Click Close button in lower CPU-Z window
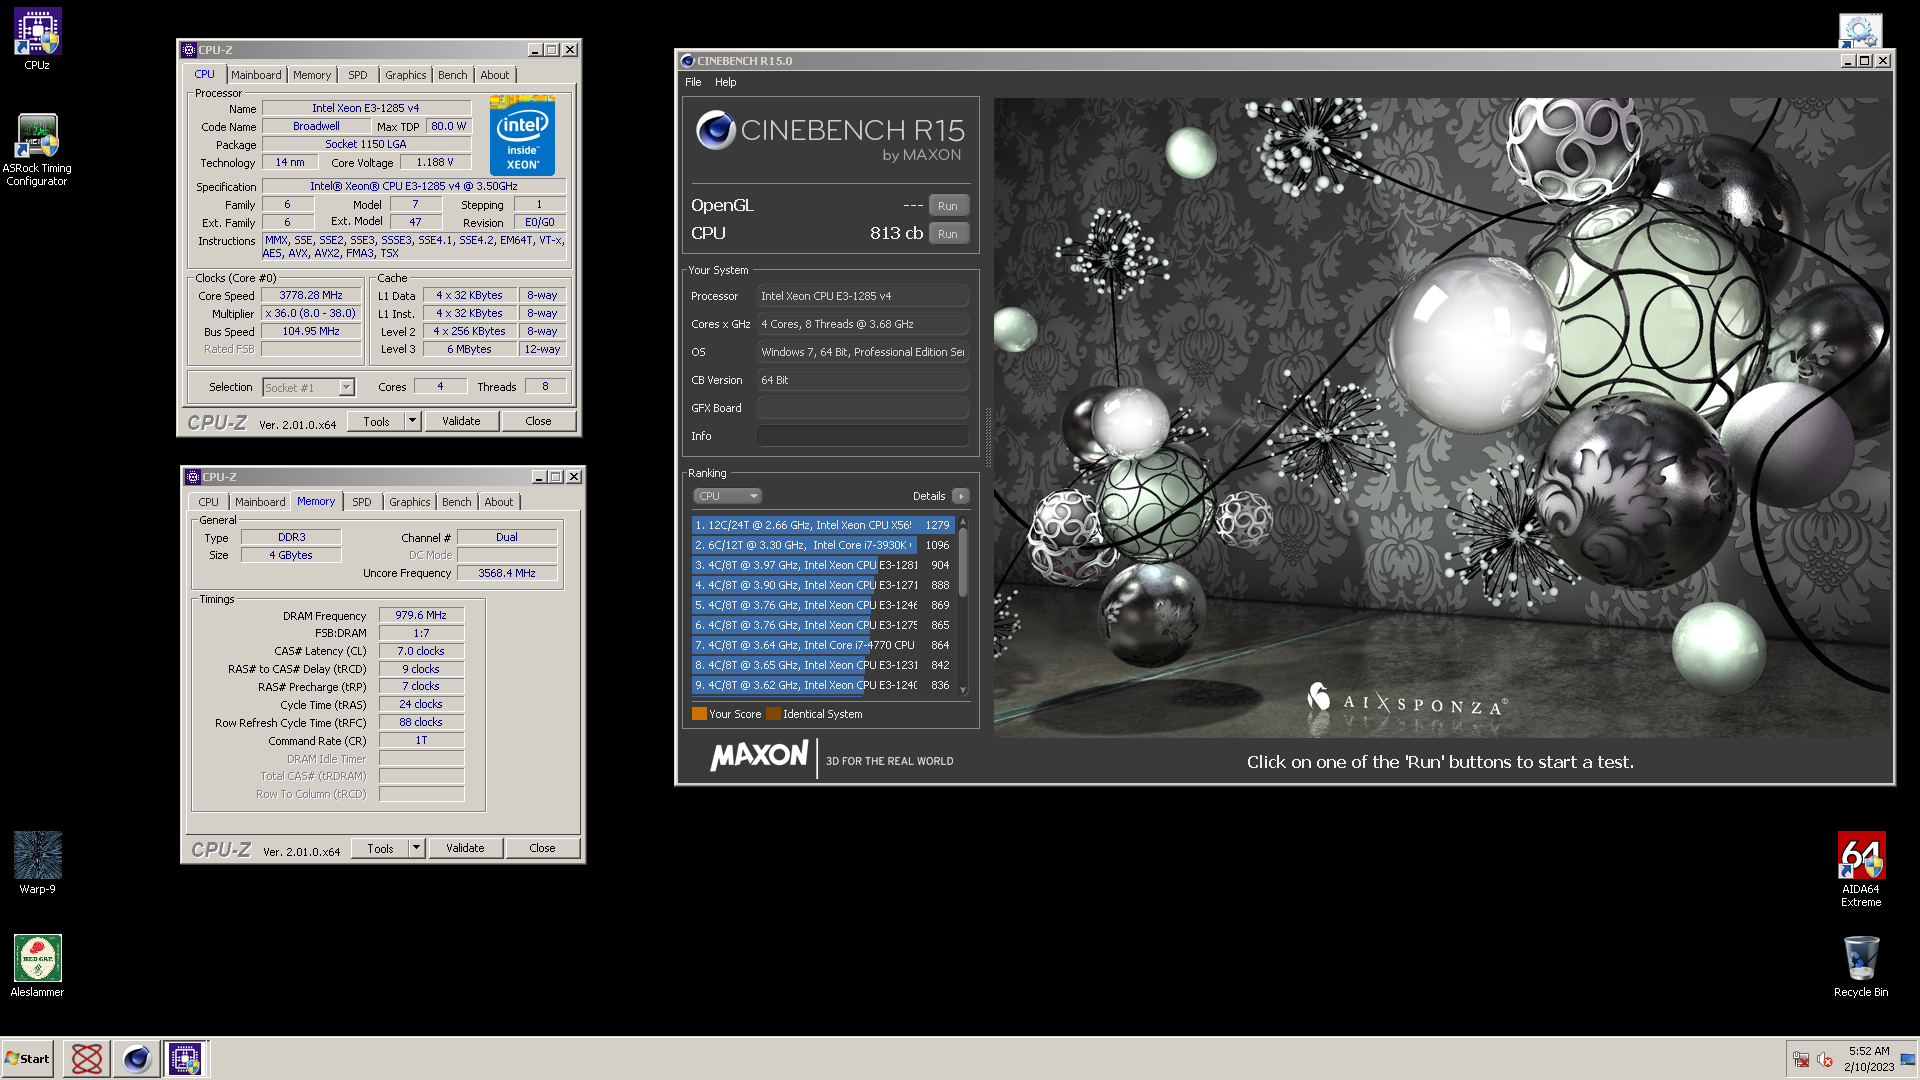 click(542, 849)
